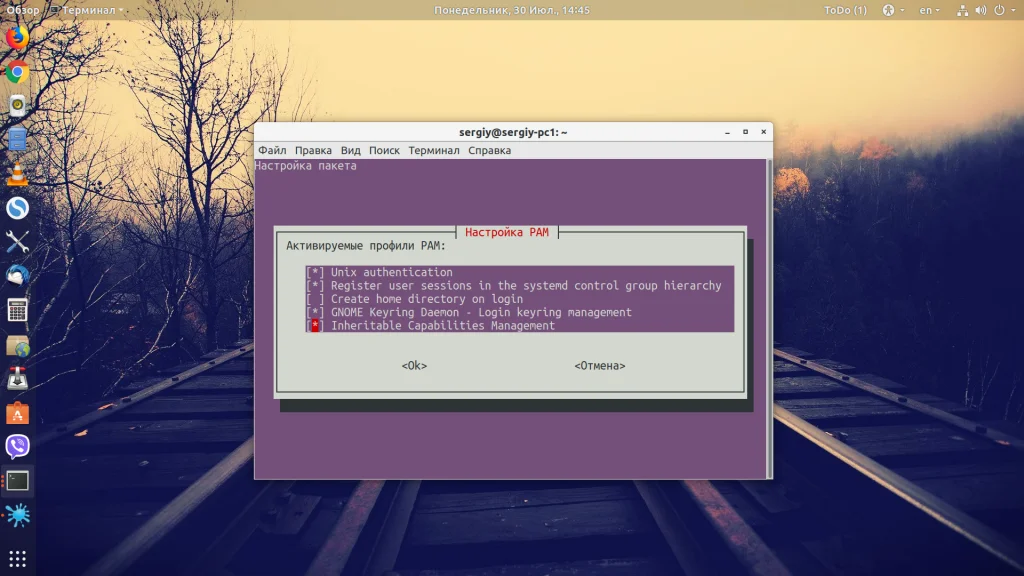Screen dimensions: 1024x576
Task: Open the wrench and screwdriver tools icon
Action: click(x=18, y=242)
